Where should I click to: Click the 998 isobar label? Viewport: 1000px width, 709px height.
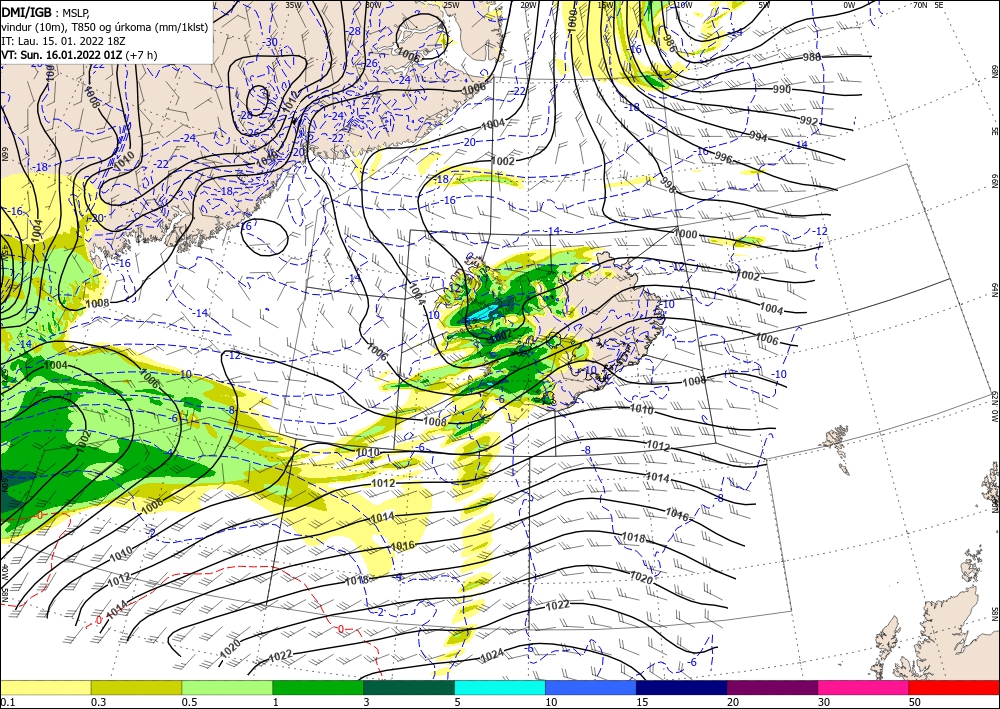(x=667, y=185)
